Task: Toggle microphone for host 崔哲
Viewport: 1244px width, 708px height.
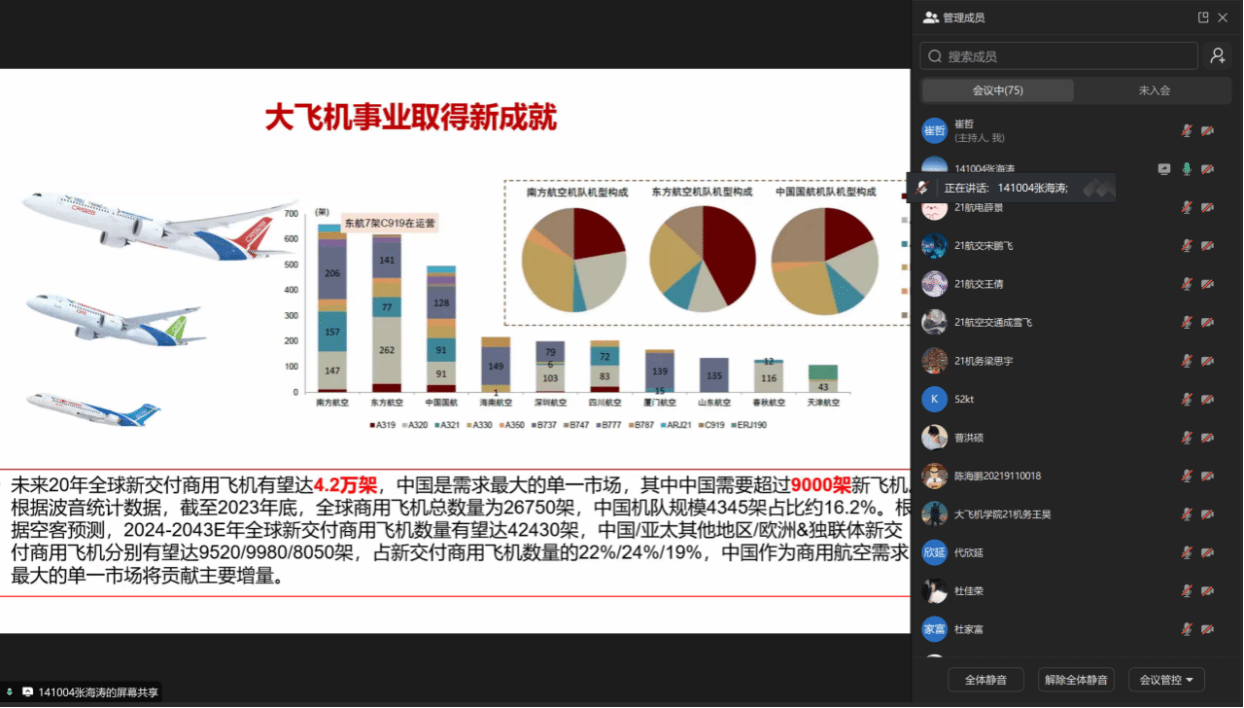Action: point(1187,130)
